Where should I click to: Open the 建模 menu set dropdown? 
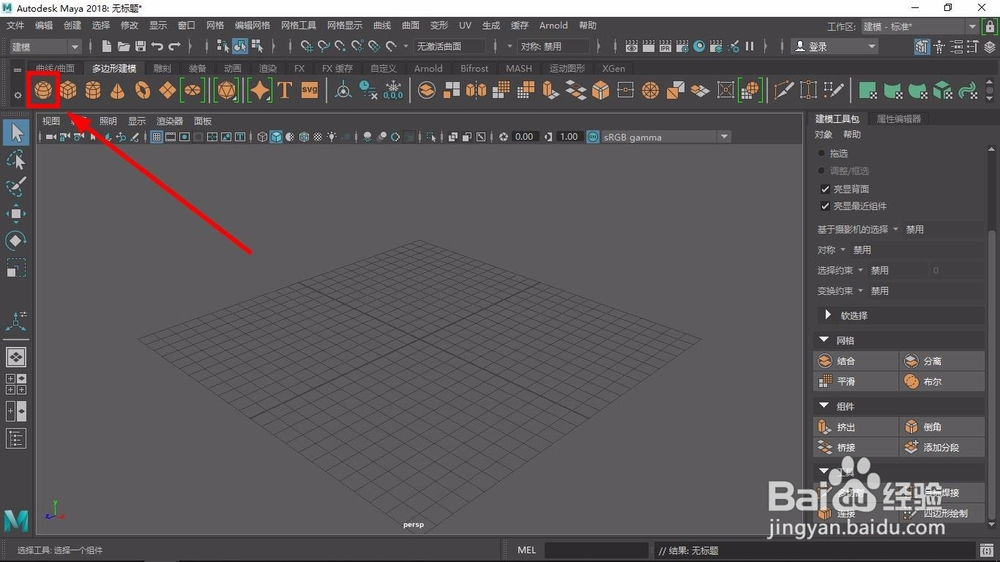click(45, 47)
